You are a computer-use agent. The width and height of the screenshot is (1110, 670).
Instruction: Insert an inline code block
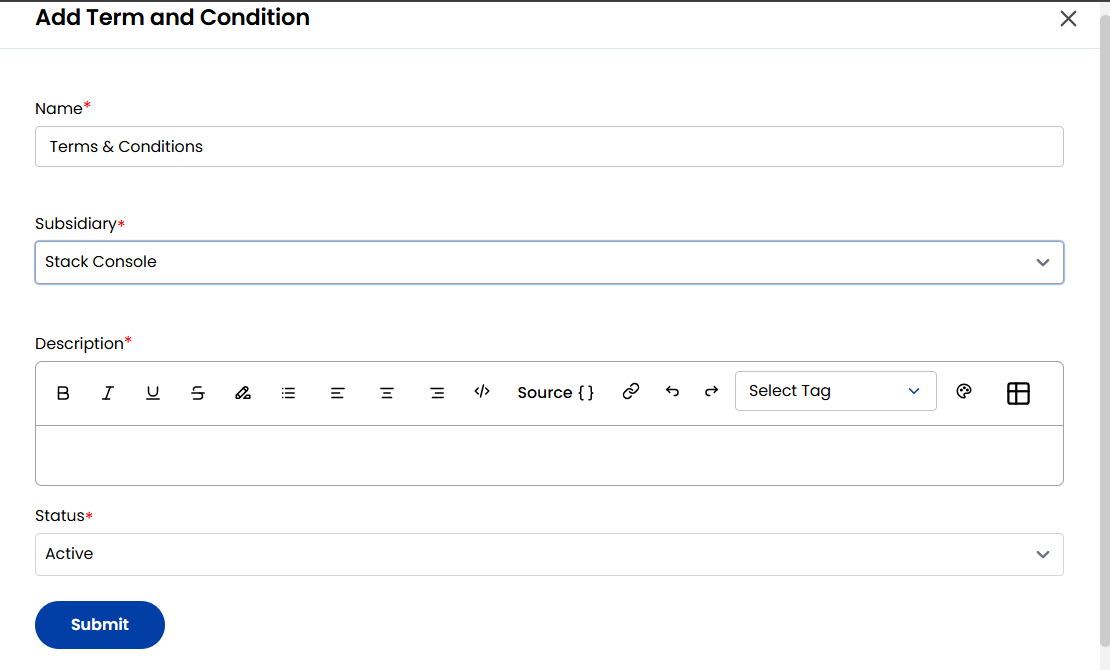[x=481, y=392]
